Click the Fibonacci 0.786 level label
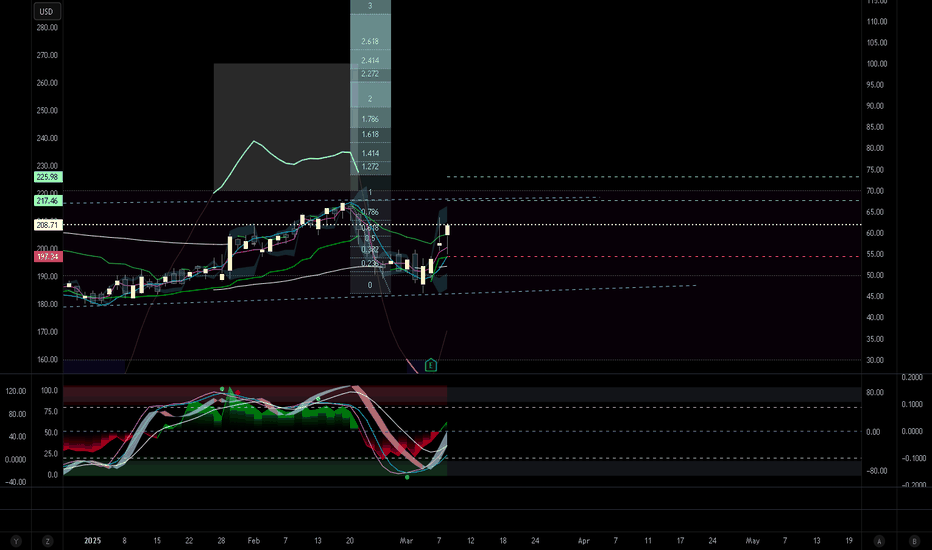Screen dimensions: 932x550 tap(370, 212)
